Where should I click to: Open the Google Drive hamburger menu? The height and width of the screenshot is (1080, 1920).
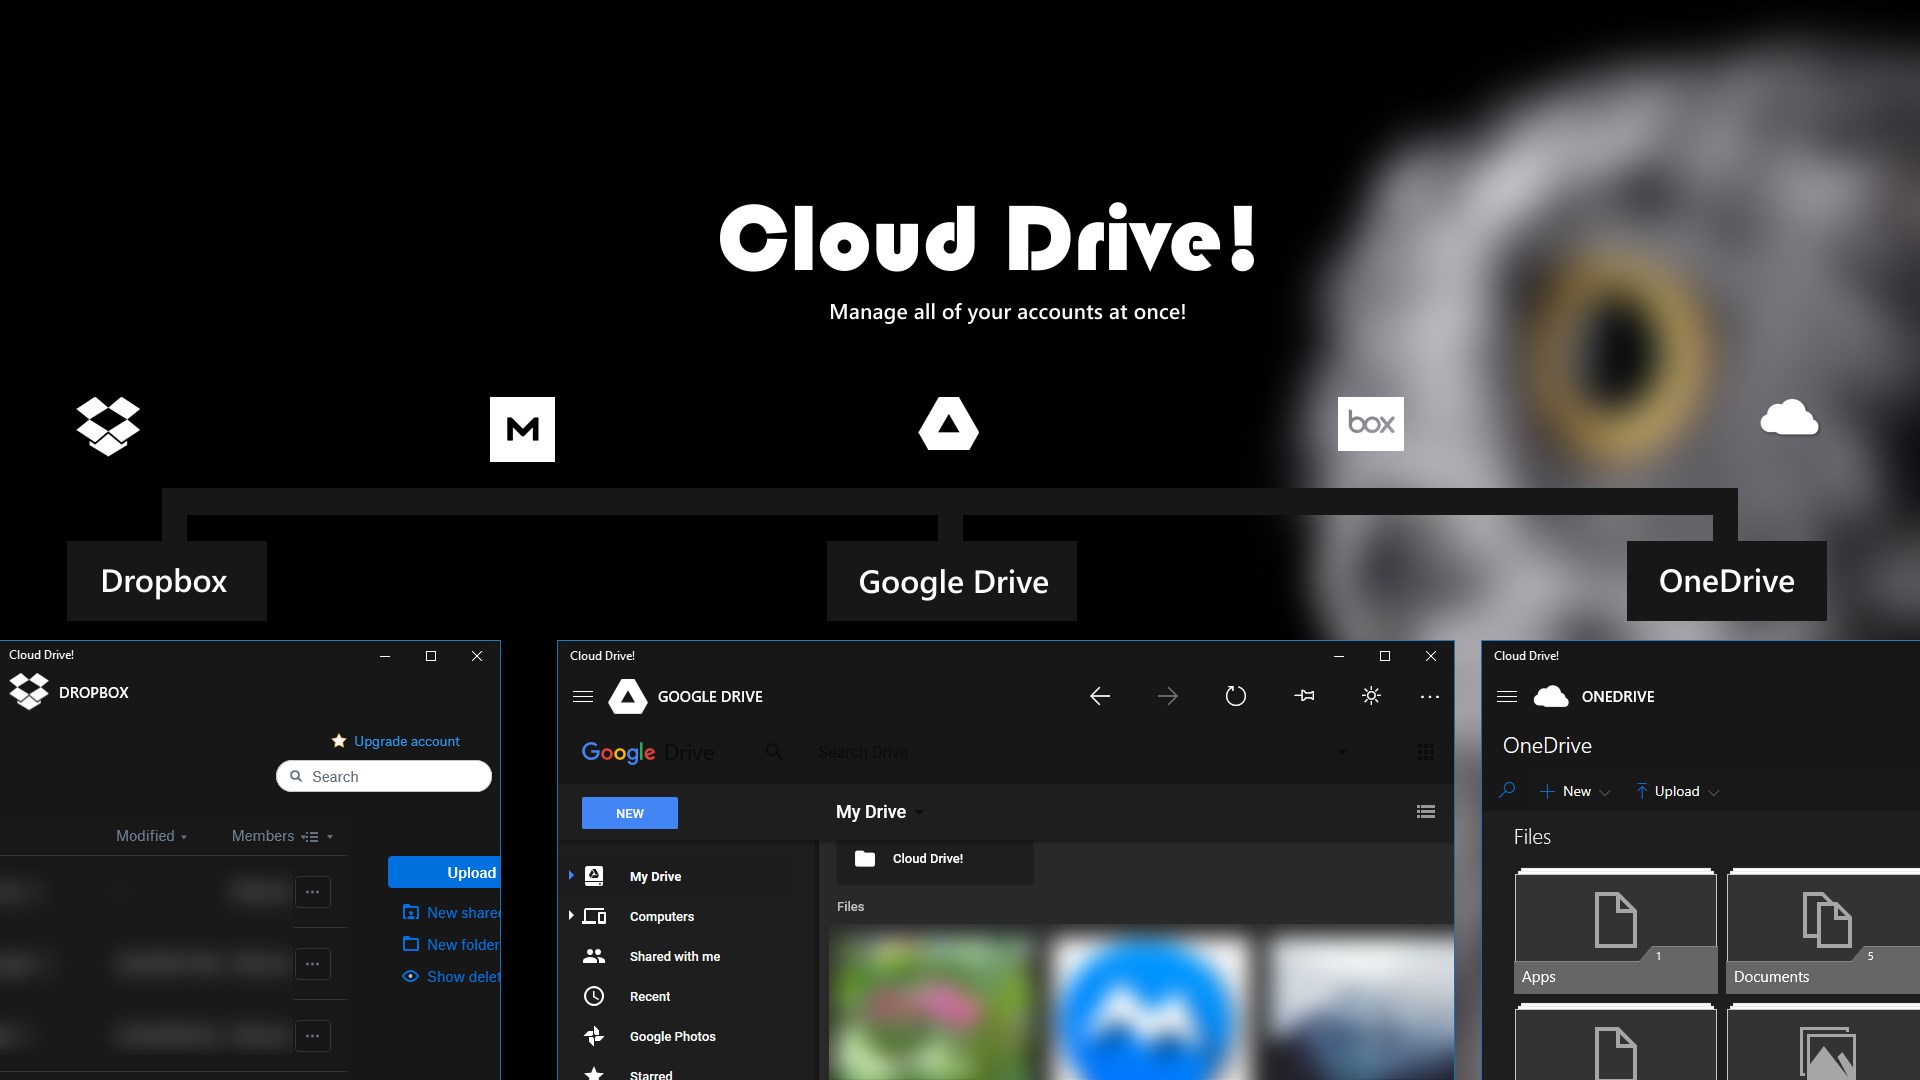coord(583,696)
